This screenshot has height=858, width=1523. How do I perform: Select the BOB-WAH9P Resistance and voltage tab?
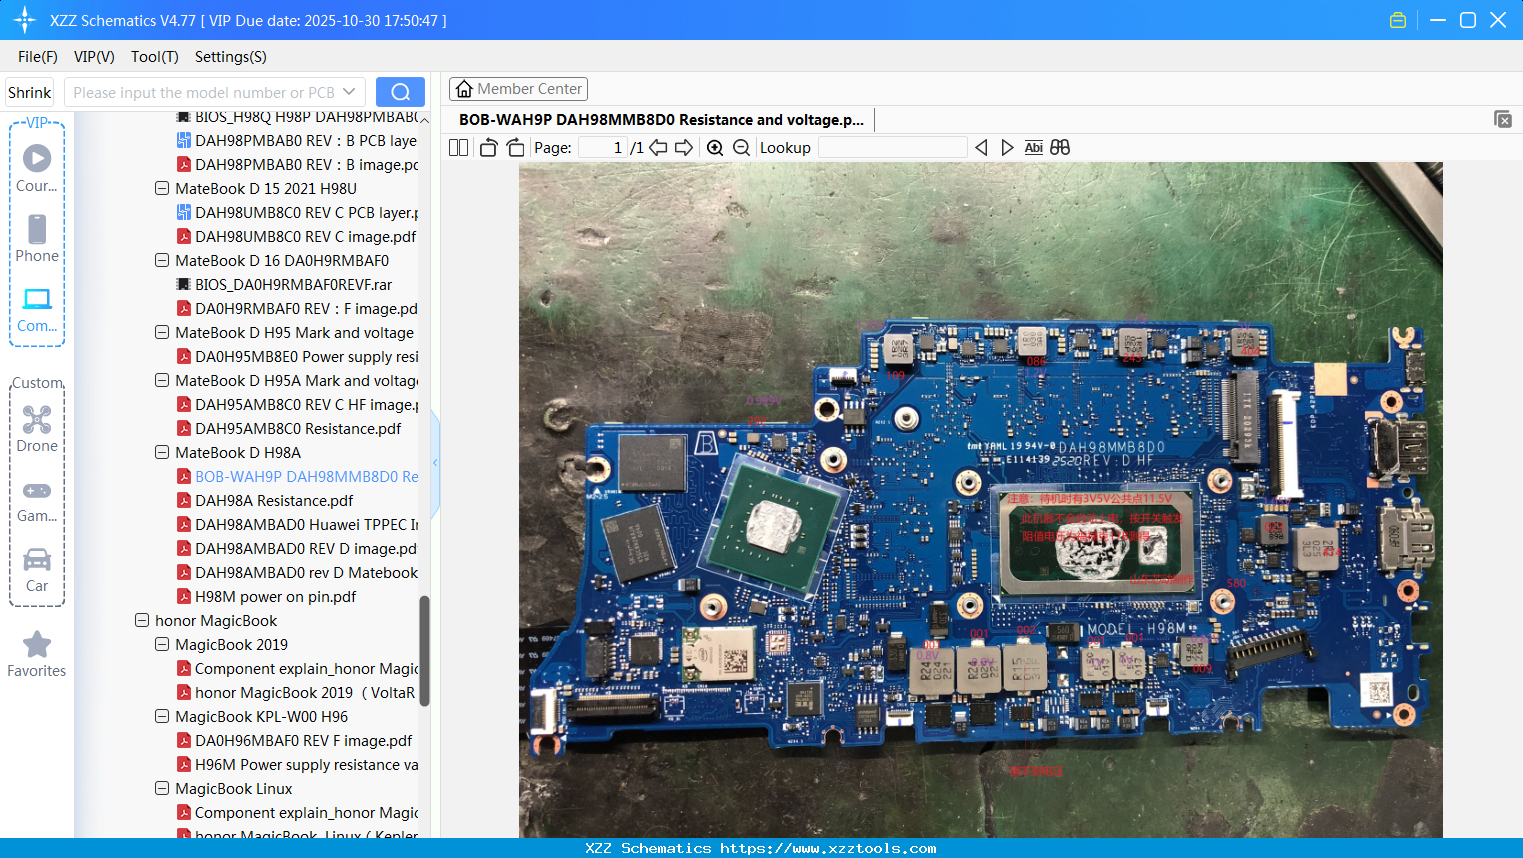[661, 120]
